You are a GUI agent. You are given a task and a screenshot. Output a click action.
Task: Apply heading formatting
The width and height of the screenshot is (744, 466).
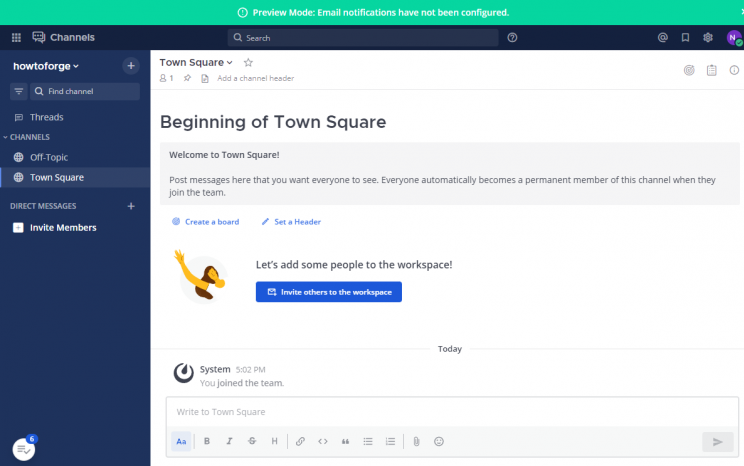coord(274,441)
